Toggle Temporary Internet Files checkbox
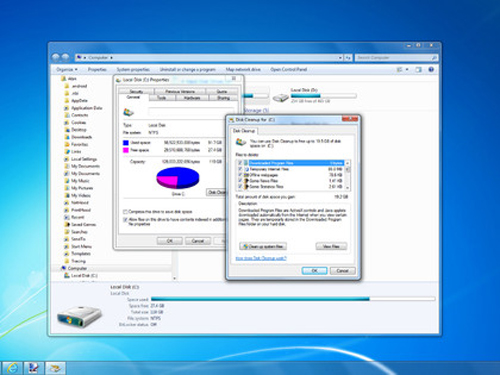 [240, 169]
